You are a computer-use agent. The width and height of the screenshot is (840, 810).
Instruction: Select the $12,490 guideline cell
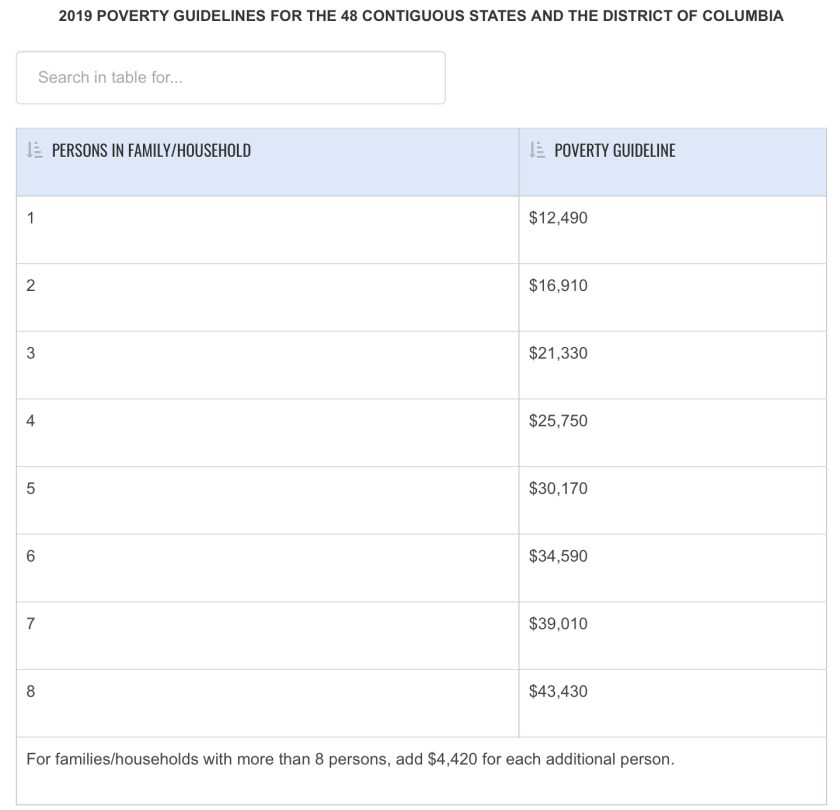coord(558,218)
